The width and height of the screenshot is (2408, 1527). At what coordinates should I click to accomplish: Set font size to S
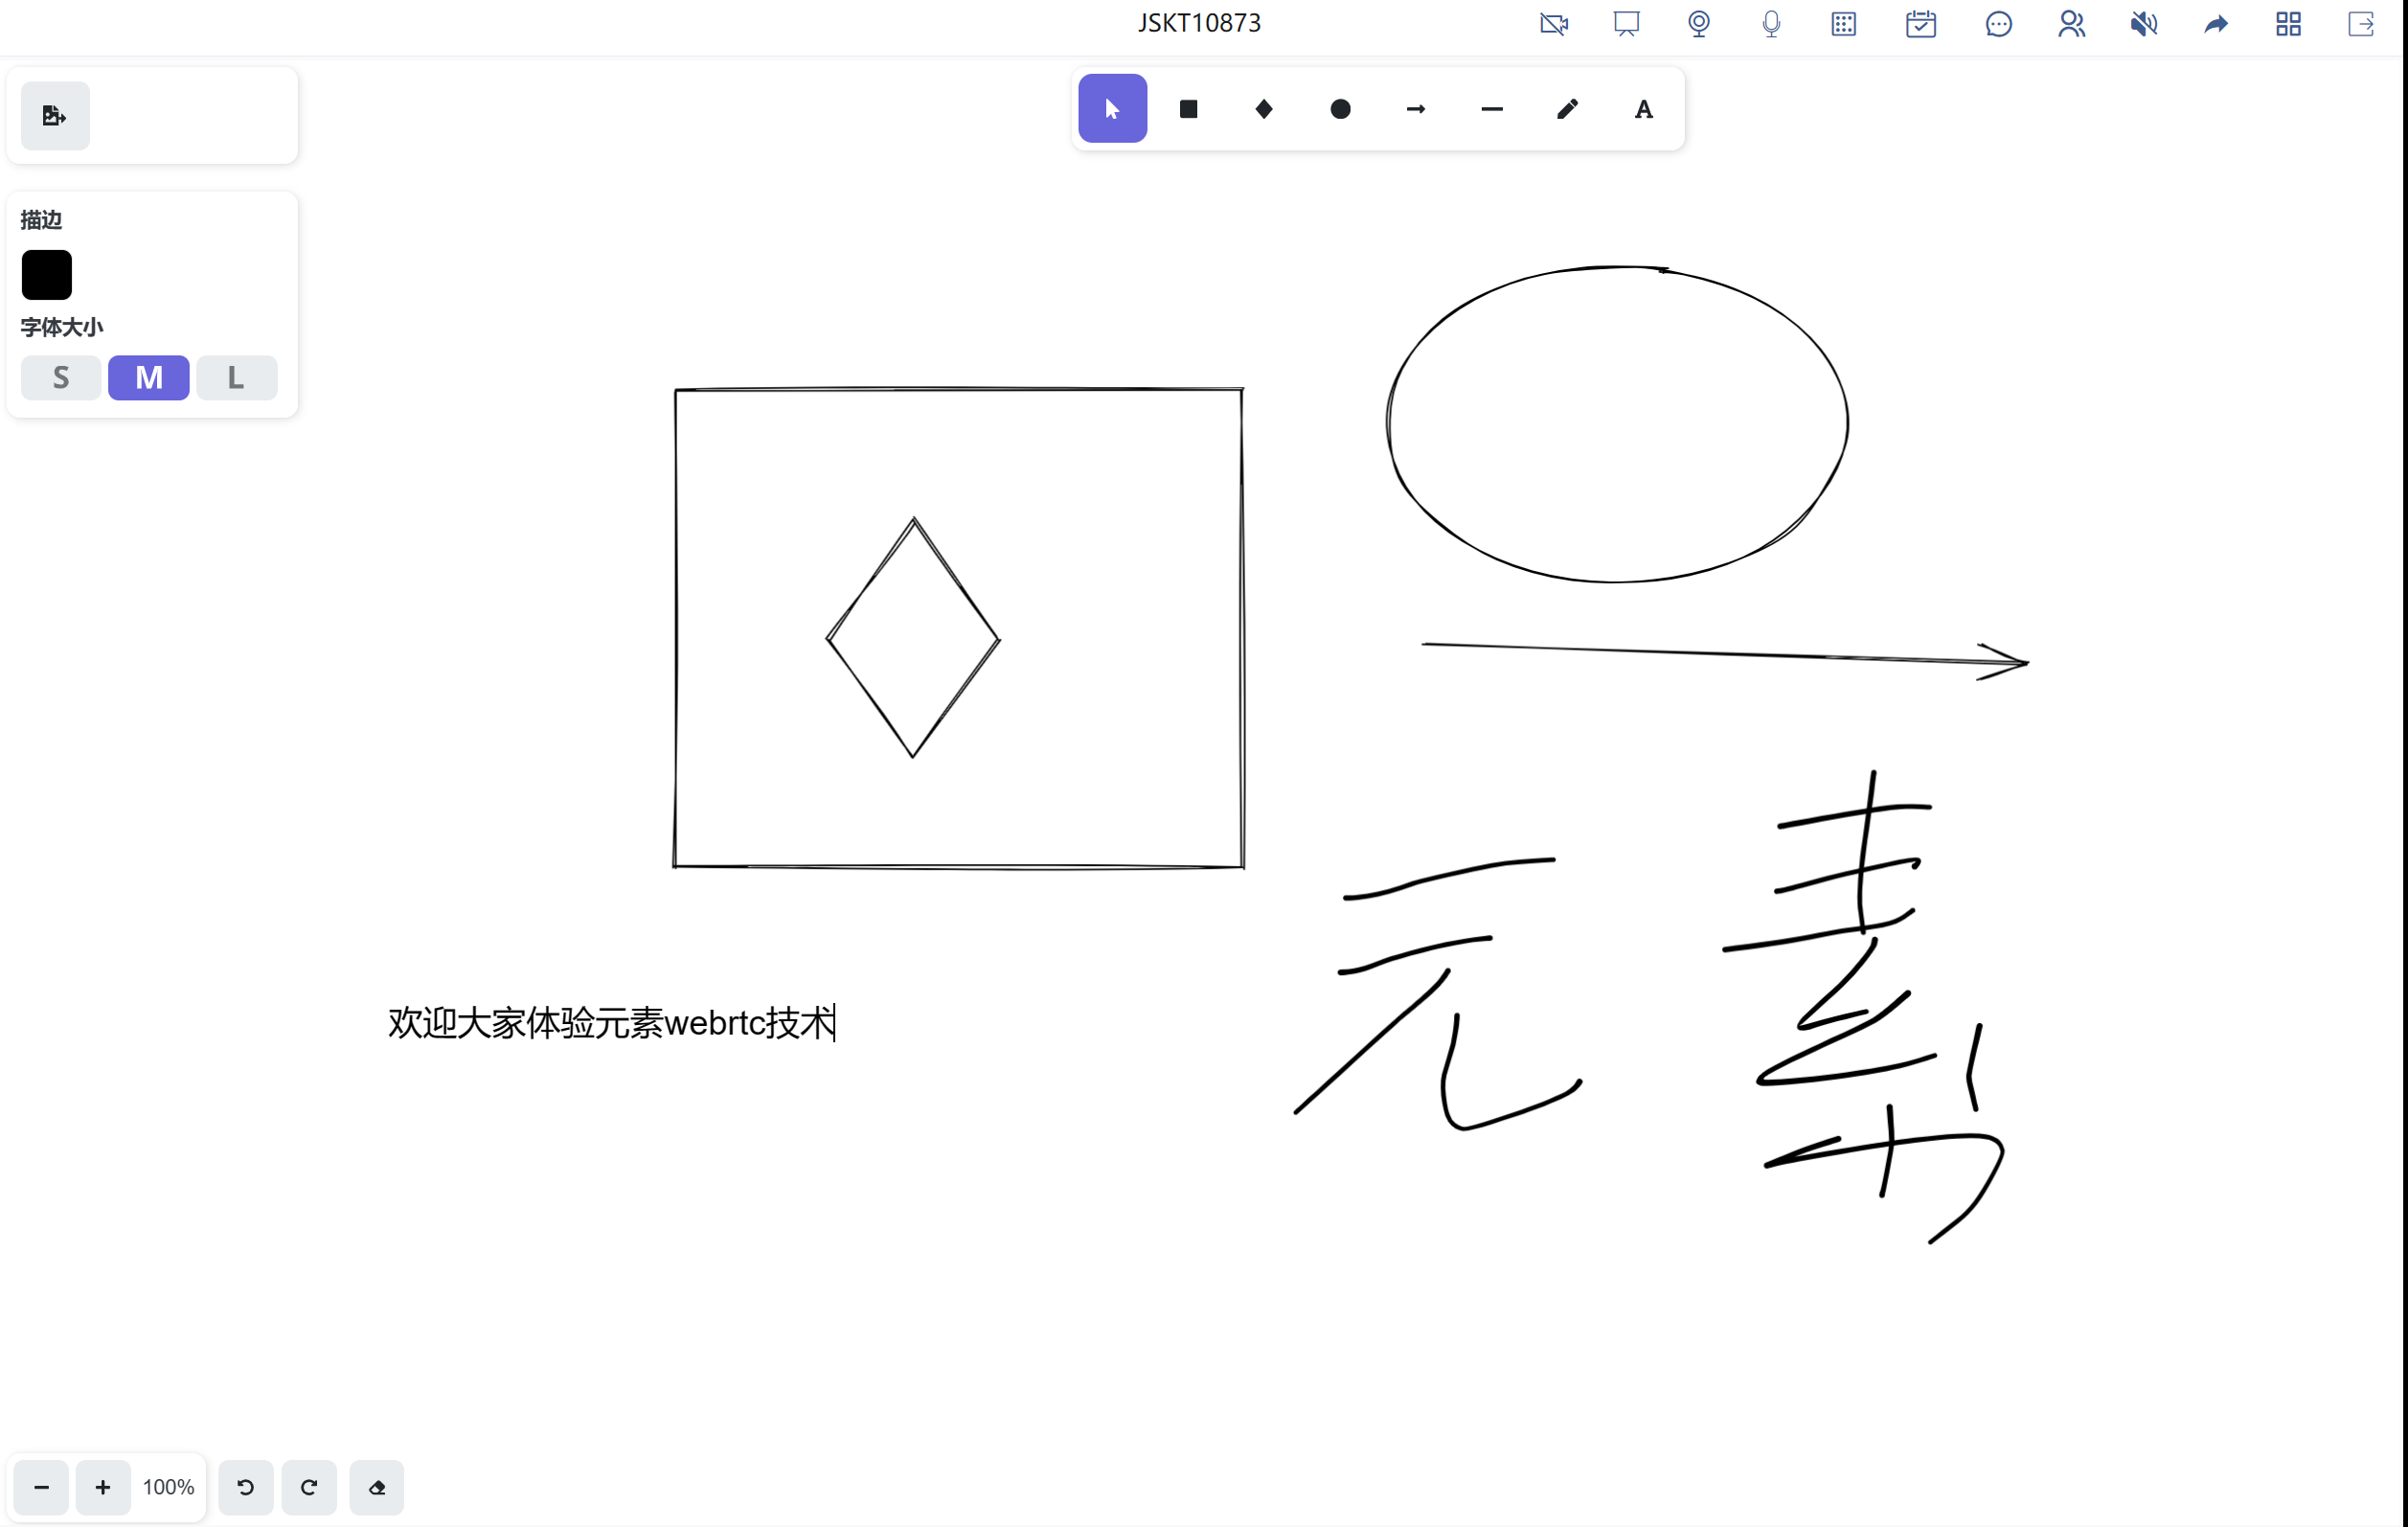coord(61,378)
